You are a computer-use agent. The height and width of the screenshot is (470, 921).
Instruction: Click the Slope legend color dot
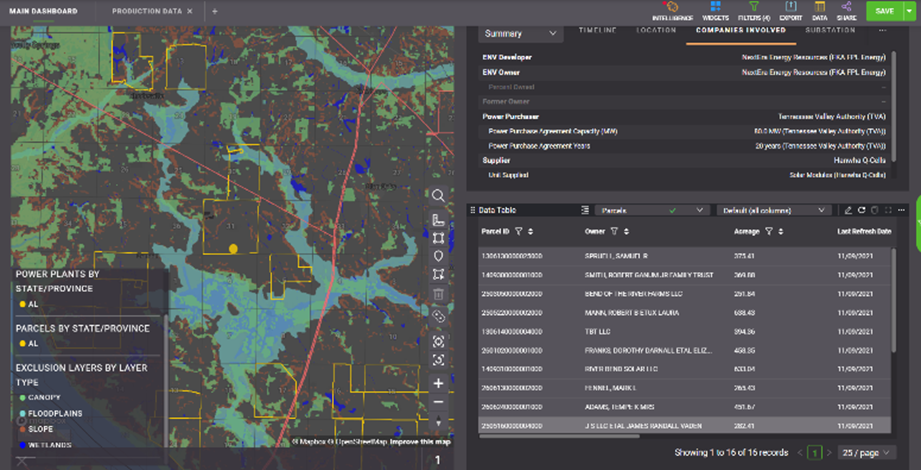pyautogui.click(x=22, y=428)
